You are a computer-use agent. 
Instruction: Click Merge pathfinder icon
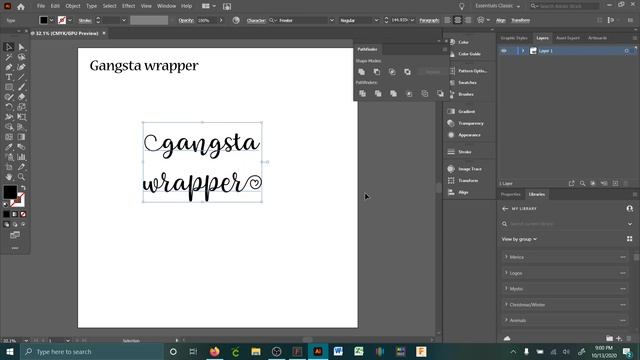click(393, 93)
